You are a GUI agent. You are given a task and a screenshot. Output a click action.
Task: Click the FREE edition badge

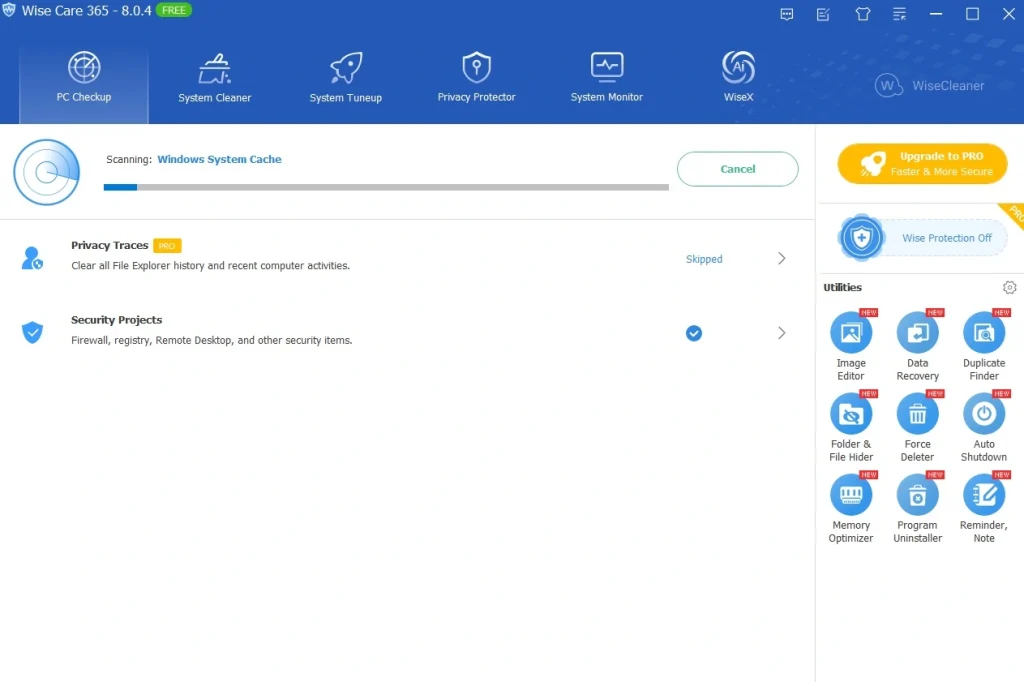pos(174,10)
